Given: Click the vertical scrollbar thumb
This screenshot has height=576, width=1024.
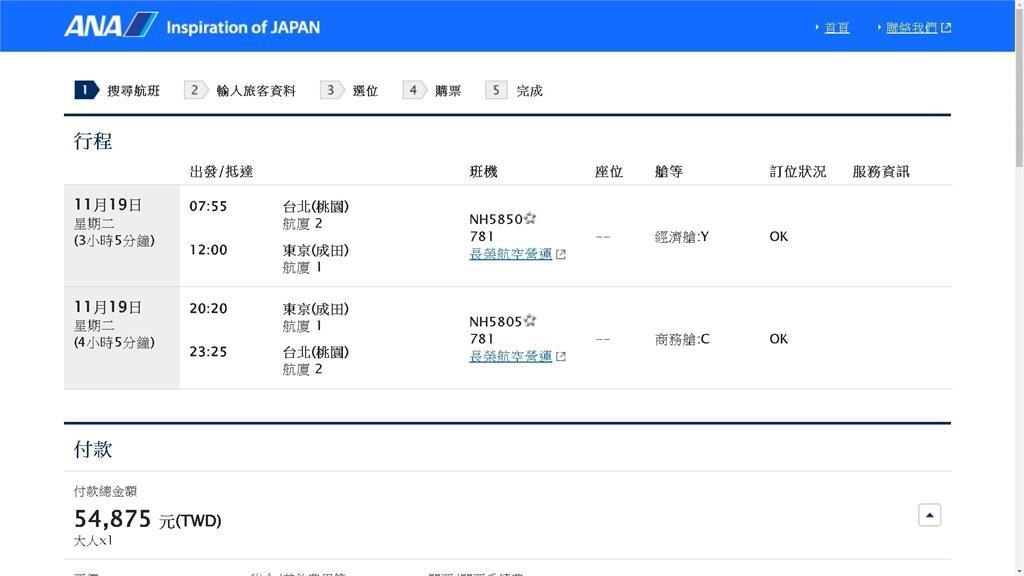Looking at the screenshot, I should [x=1018, y=90].
